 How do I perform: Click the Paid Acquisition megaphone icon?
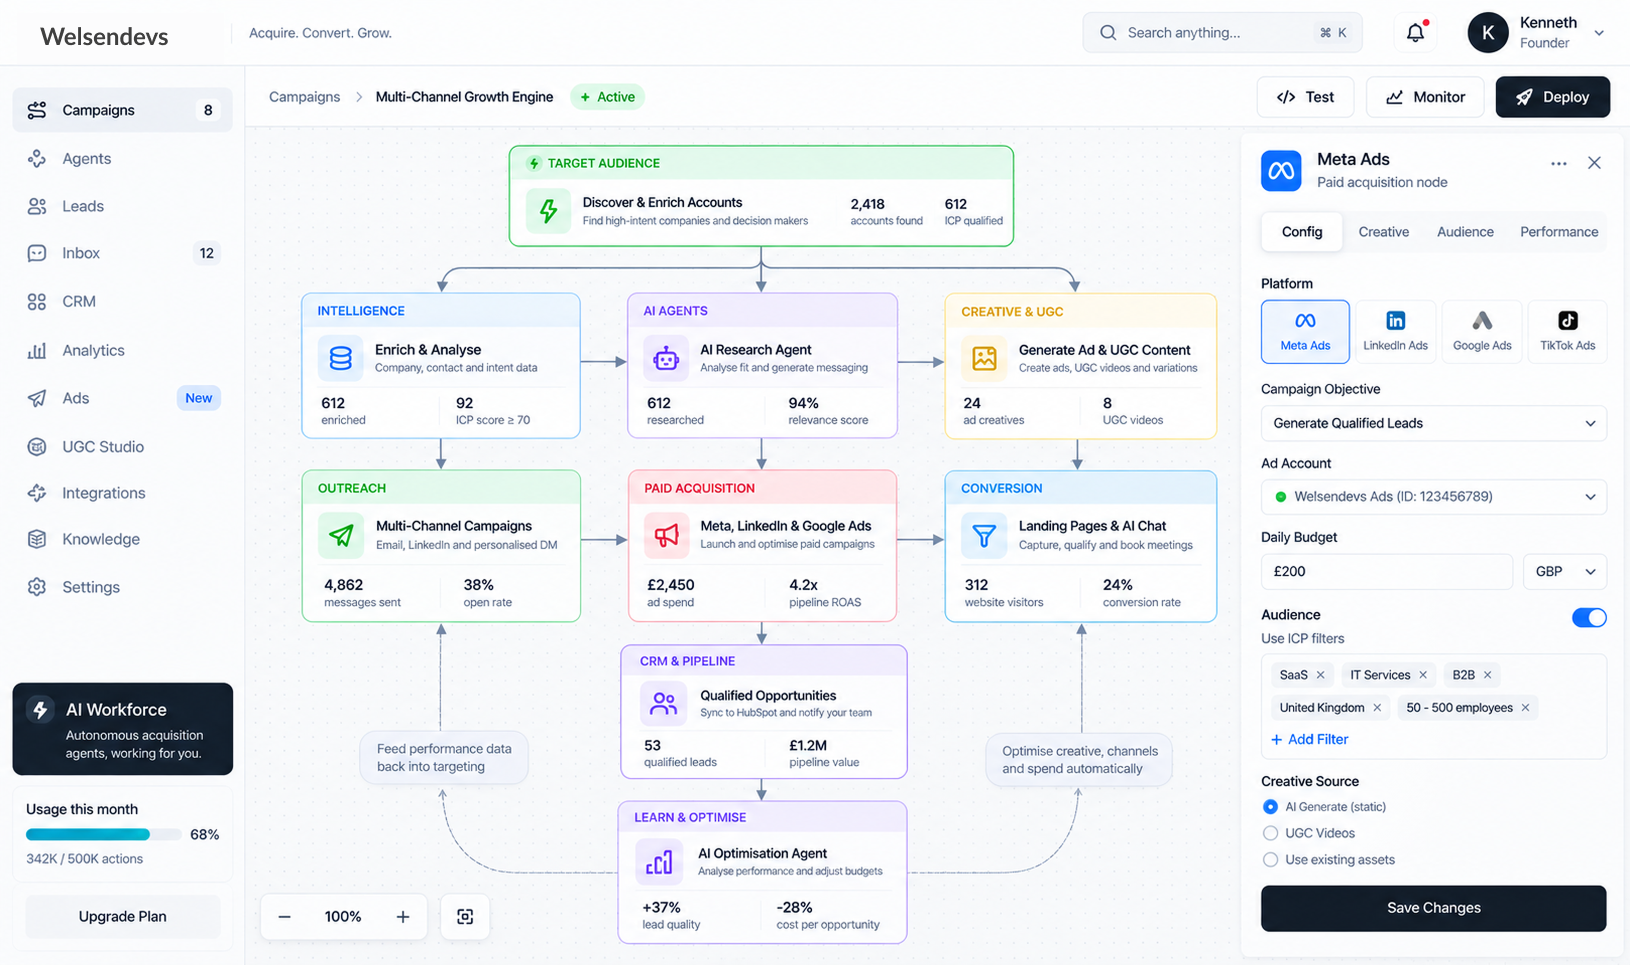(x=666, y=535)
